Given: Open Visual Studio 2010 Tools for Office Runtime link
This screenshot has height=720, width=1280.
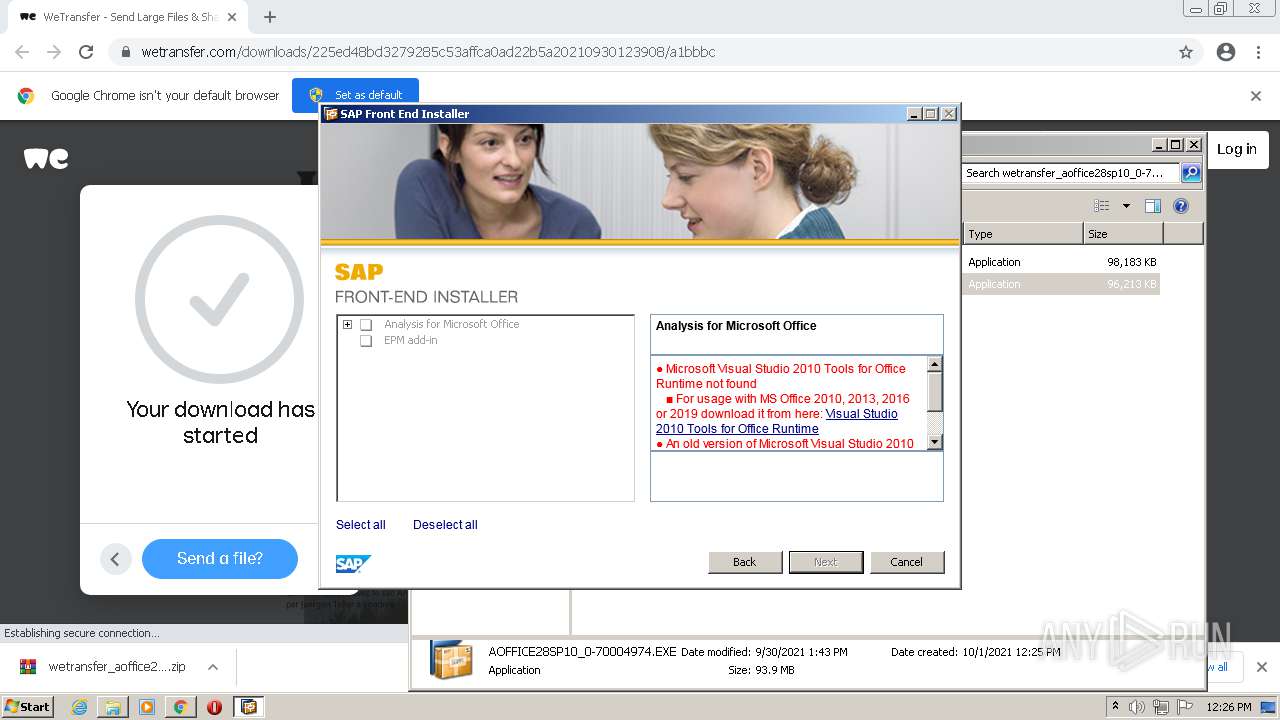Looking at the screenshot, I should 777,421.
